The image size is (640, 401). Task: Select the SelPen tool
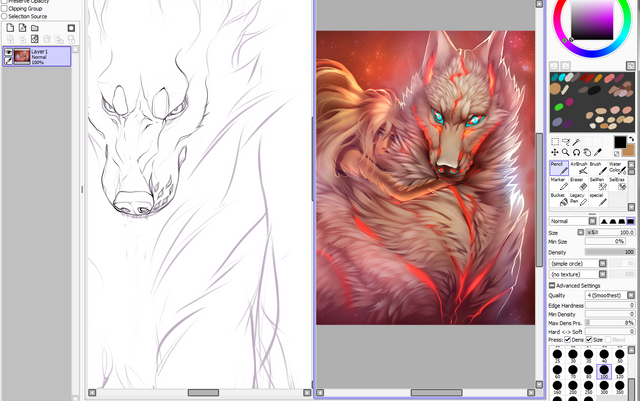coord(598,184)
